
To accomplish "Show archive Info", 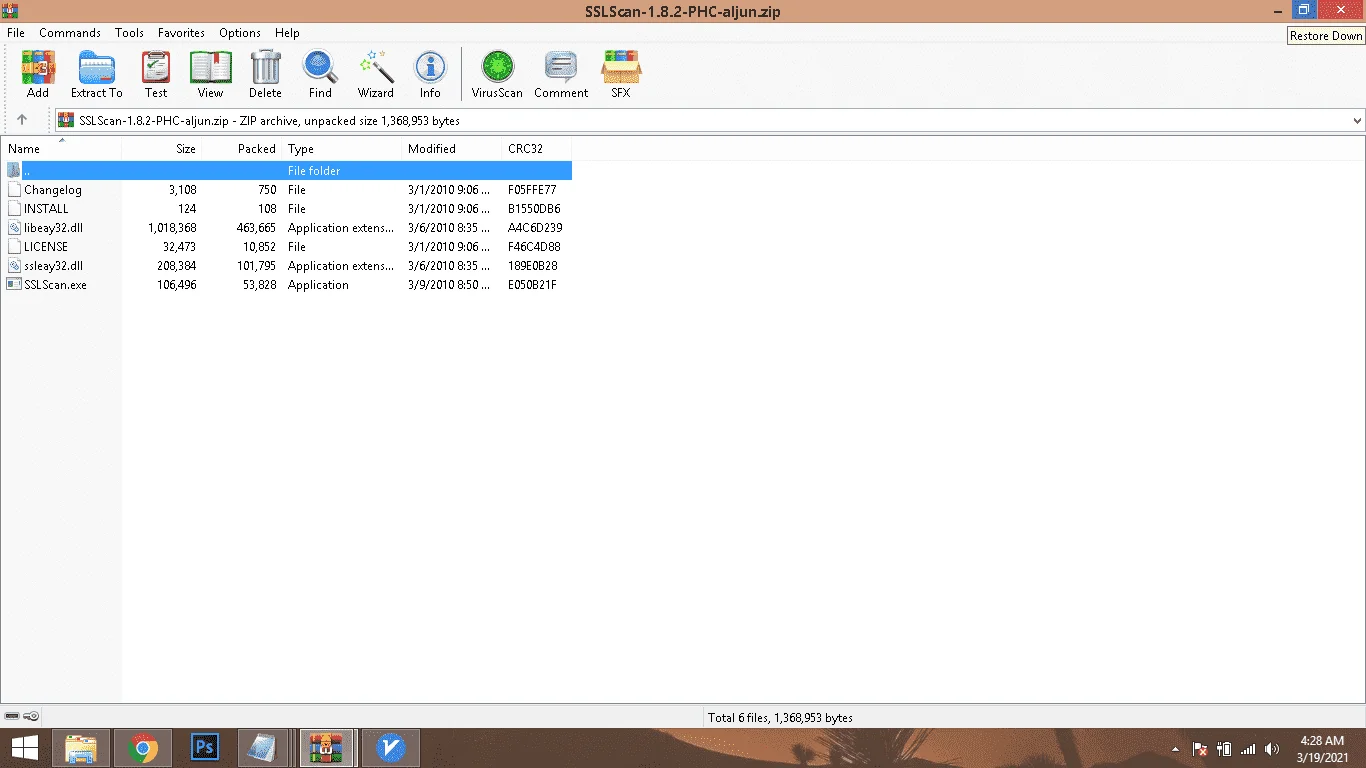I will pyautogui.click(x=430, y=75).
